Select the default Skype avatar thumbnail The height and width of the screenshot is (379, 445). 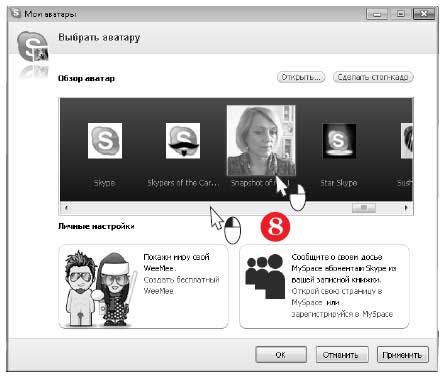point(105,141)
